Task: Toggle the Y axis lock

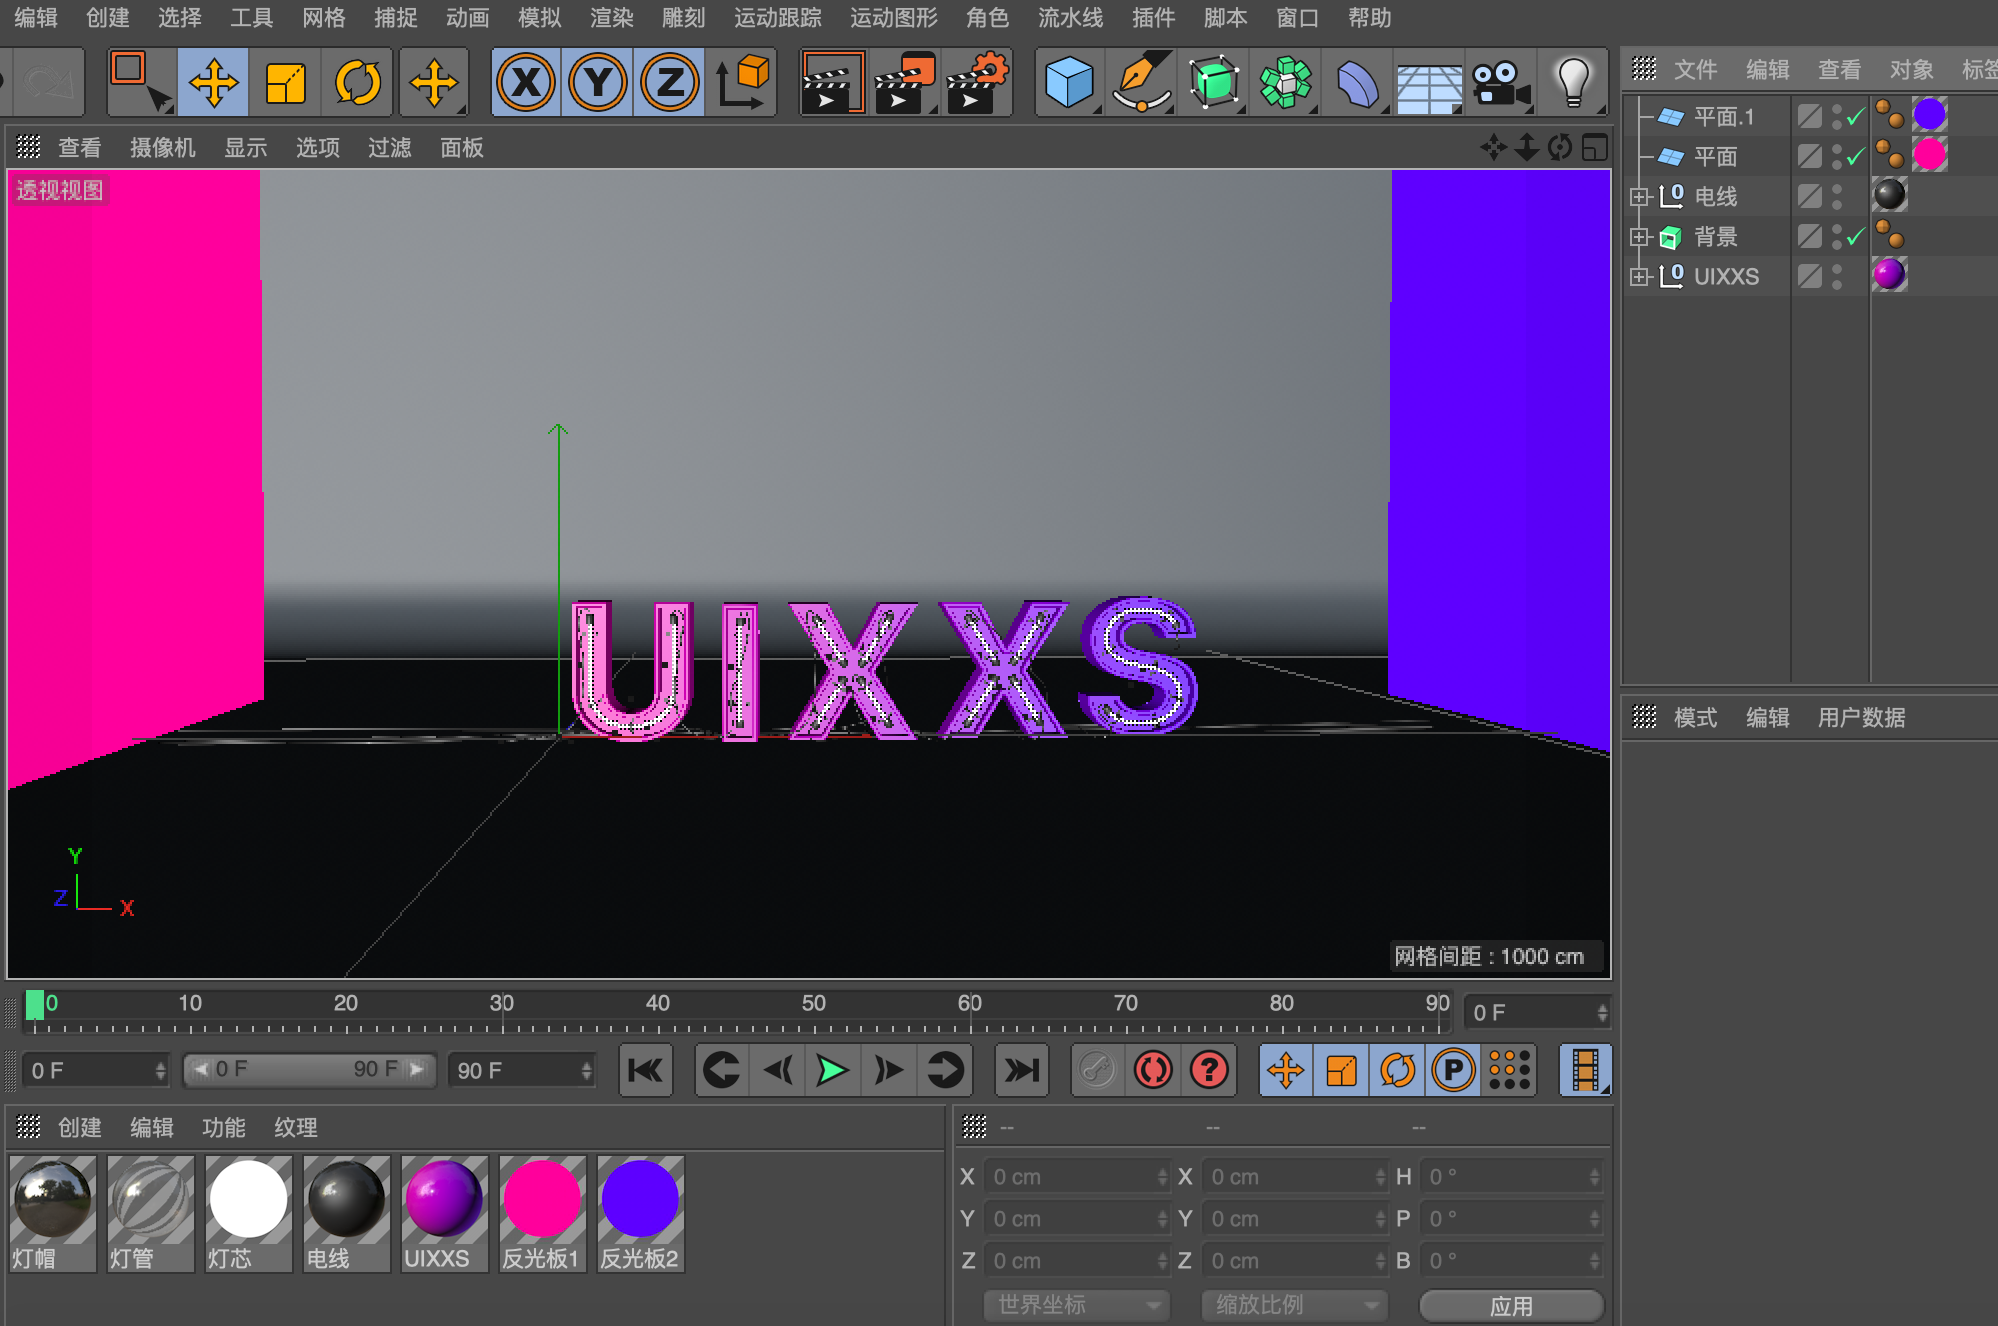Action: [598, 83]
